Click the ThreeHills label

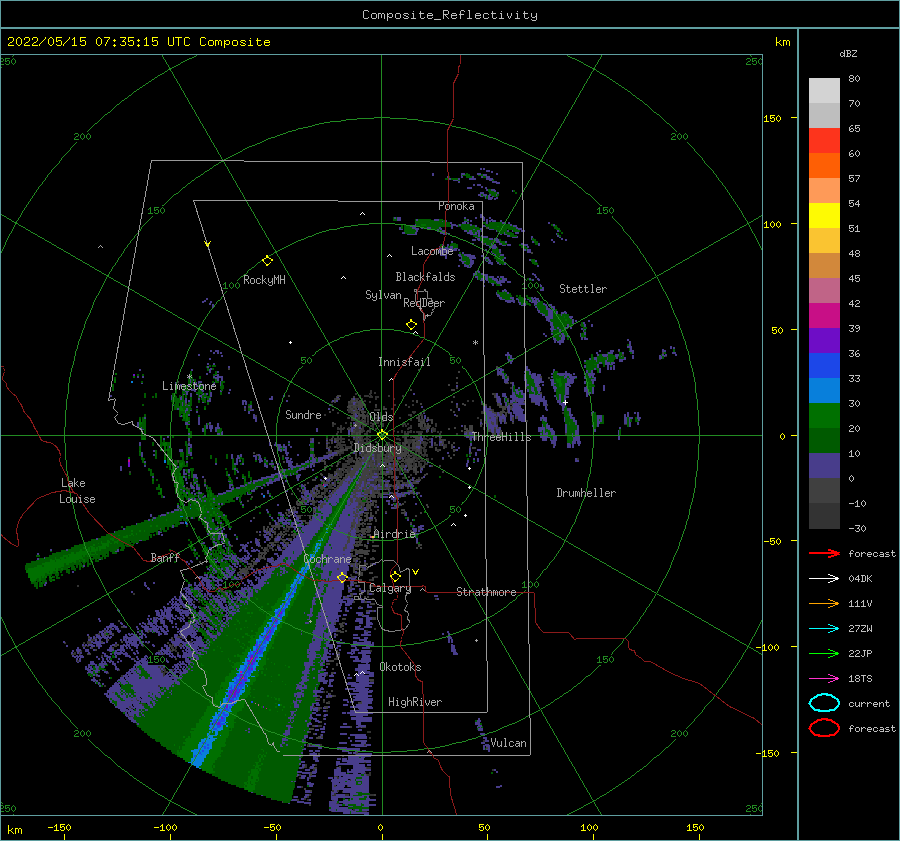502,437
